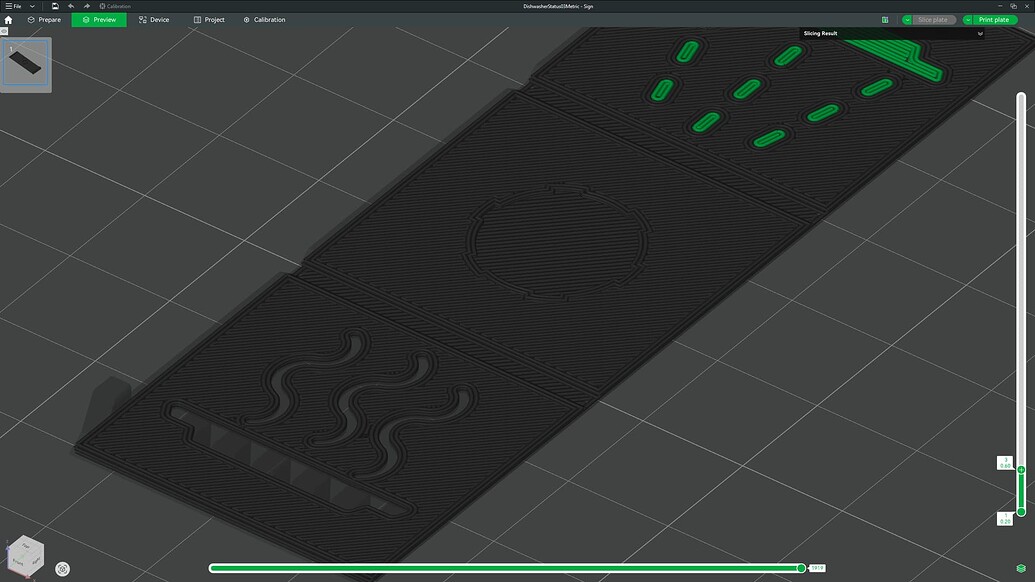Click the horizontal slider value label 5919

coord(817,568)
